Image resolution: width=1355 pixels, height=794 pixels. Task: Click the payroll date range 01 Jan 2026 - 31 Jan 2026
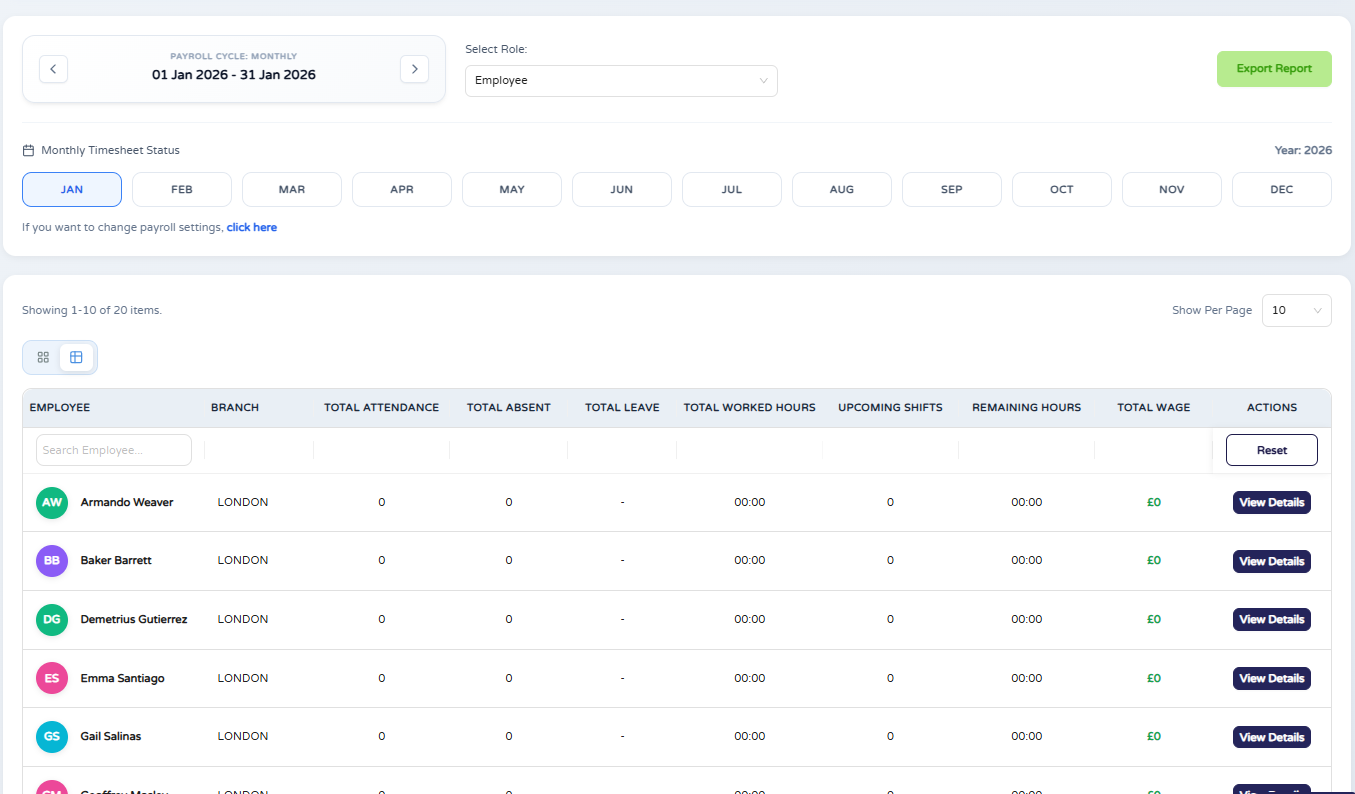coord(234,75)
